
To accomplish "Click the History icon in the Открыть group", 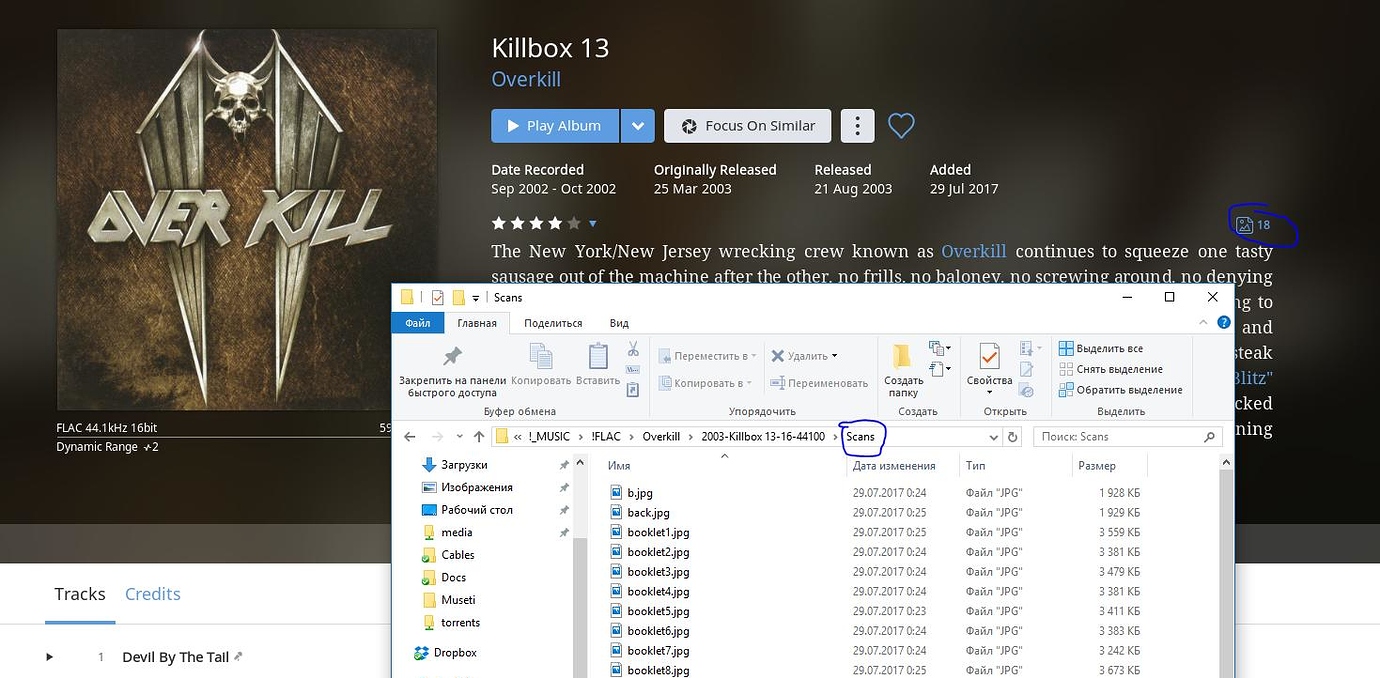I will click(1026, 390).
